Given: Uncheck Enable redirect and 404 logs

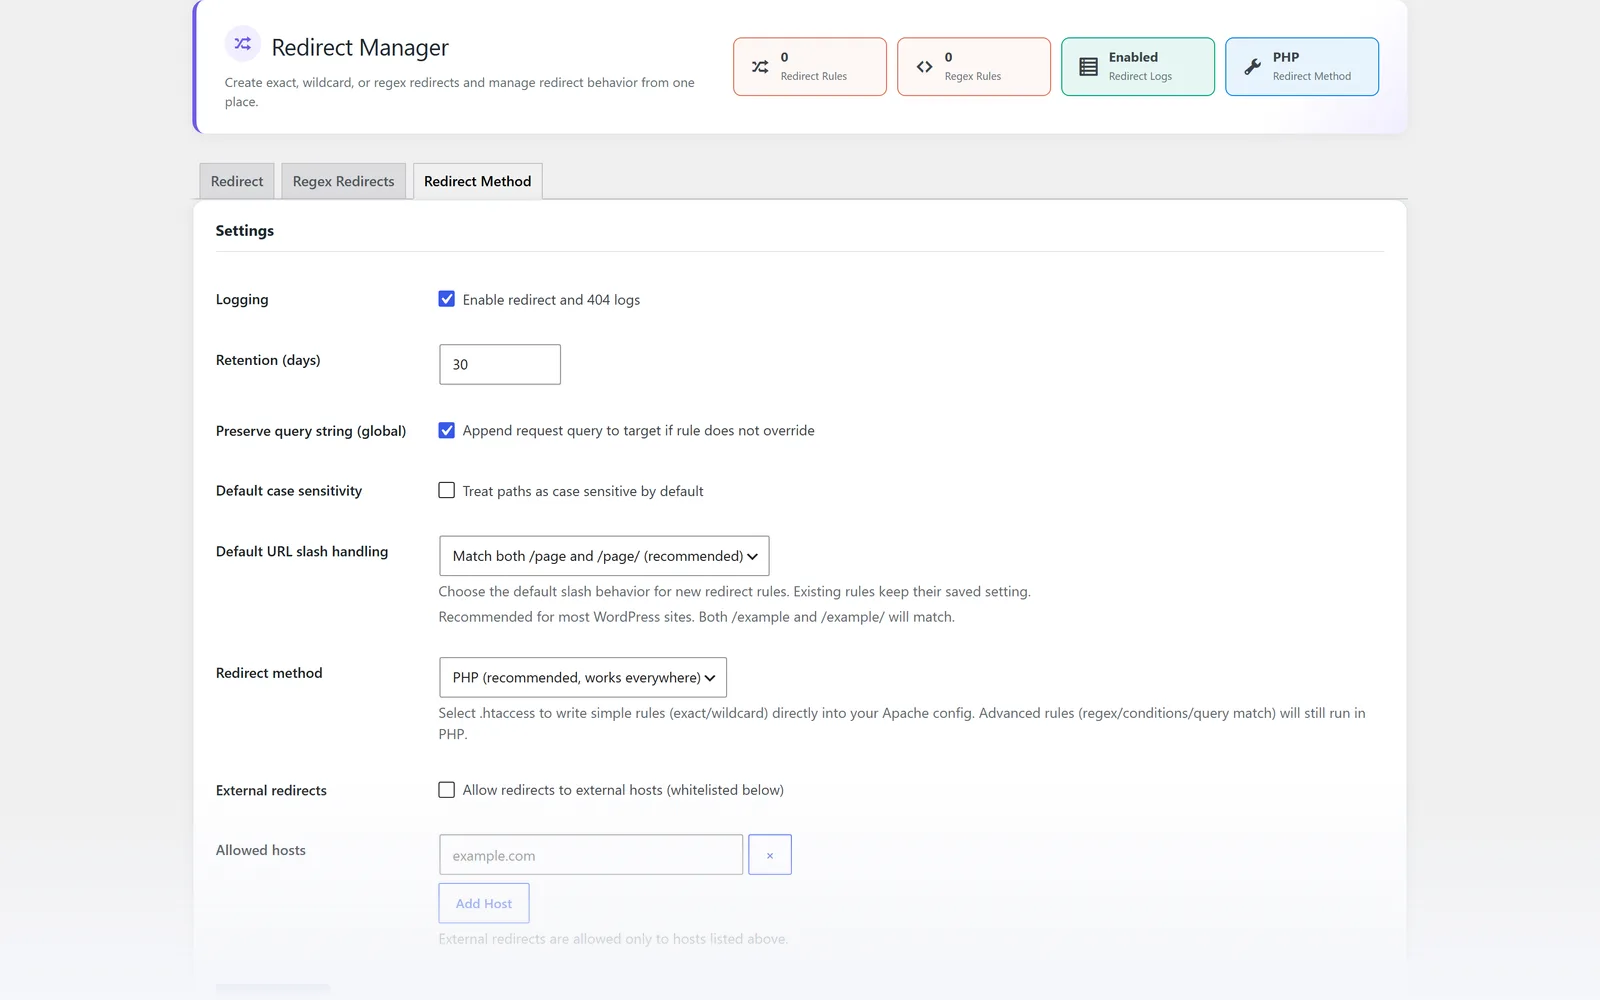Looking at the screenshot, I should tap(447, 299).
